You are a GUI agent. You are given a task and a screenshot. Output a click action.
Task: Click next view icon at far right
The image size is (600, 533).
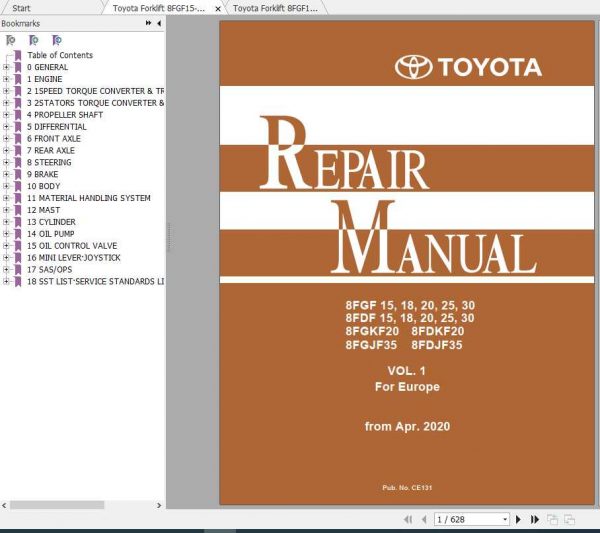click(569, 519)
